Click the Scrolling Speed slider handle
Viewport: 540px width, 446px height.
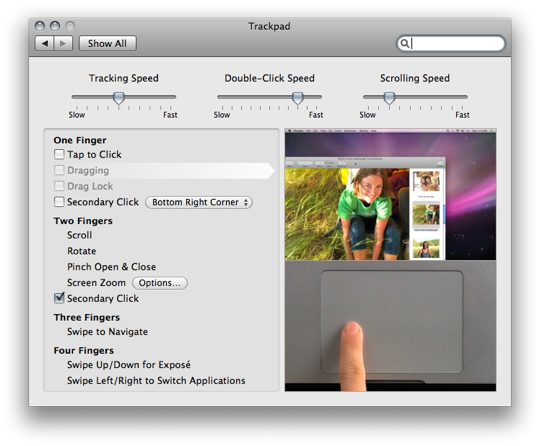click(x=390, y=98)
